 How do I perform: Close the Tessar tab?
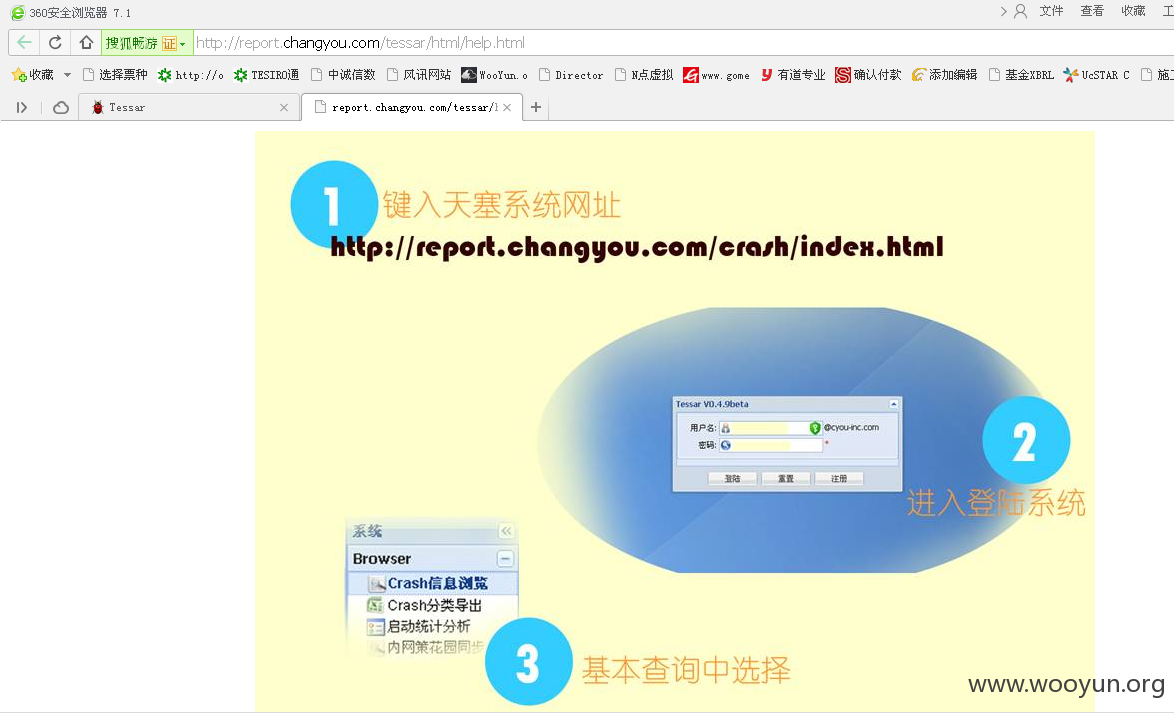(x=284, y=107)
